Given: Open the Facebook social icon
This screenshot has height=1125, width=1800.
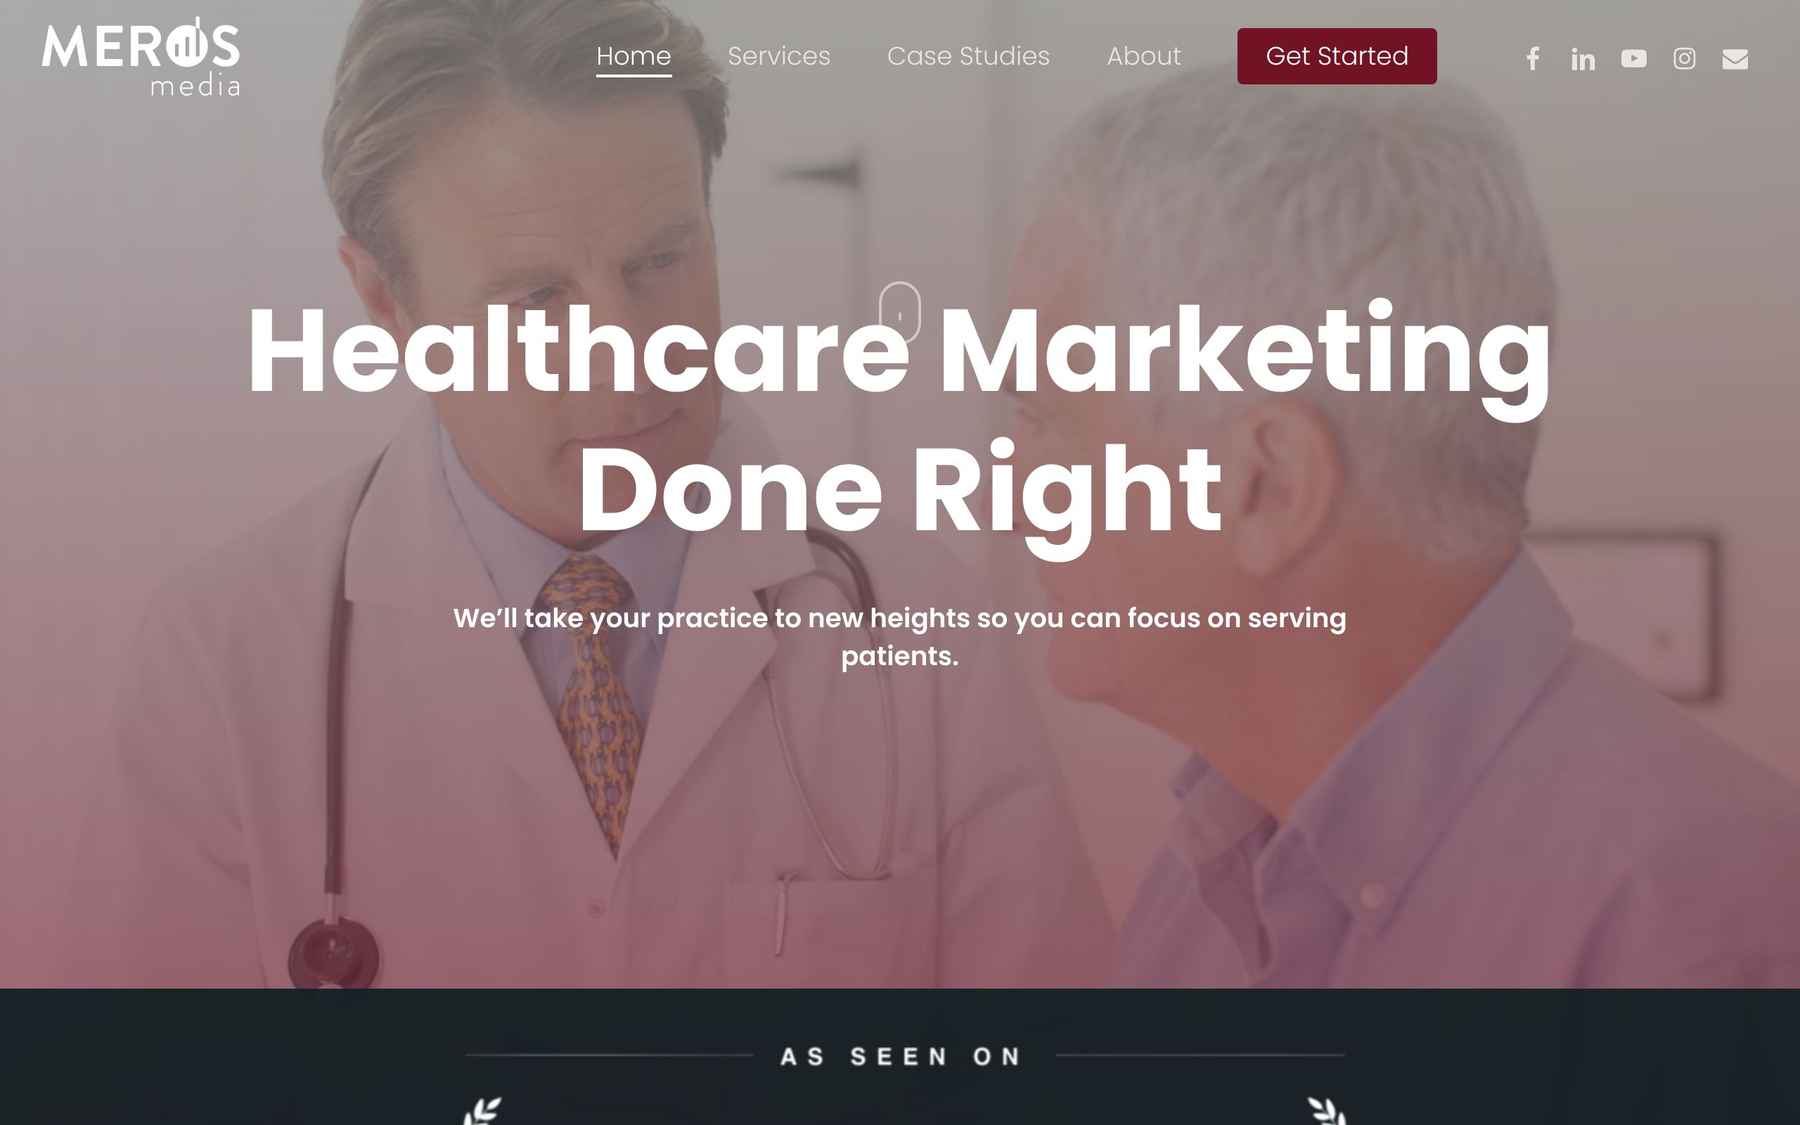Looking at the screenshot, I should click(x=1532, y=58).
